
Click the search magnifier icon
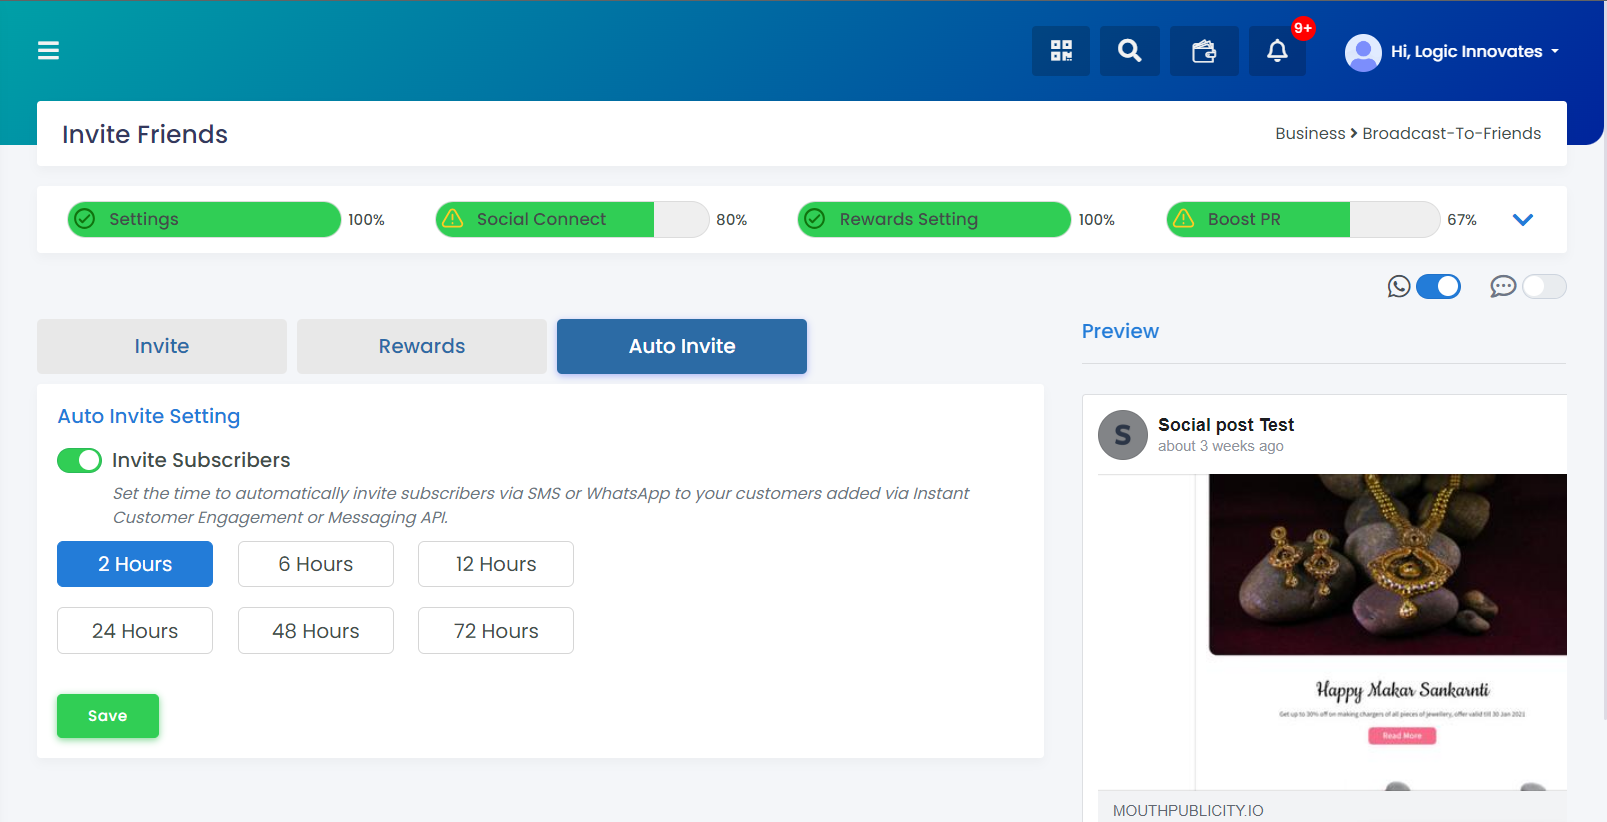(1130, 51)
